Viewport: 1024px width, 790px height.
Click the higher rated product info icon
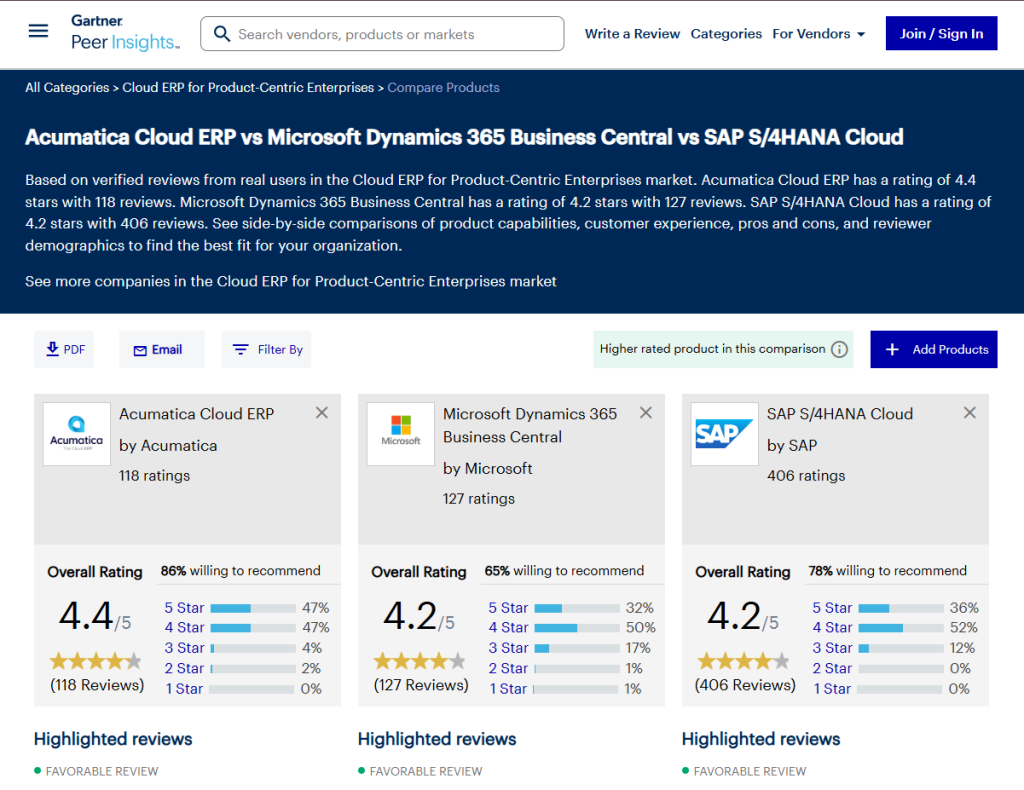(839, 349)
